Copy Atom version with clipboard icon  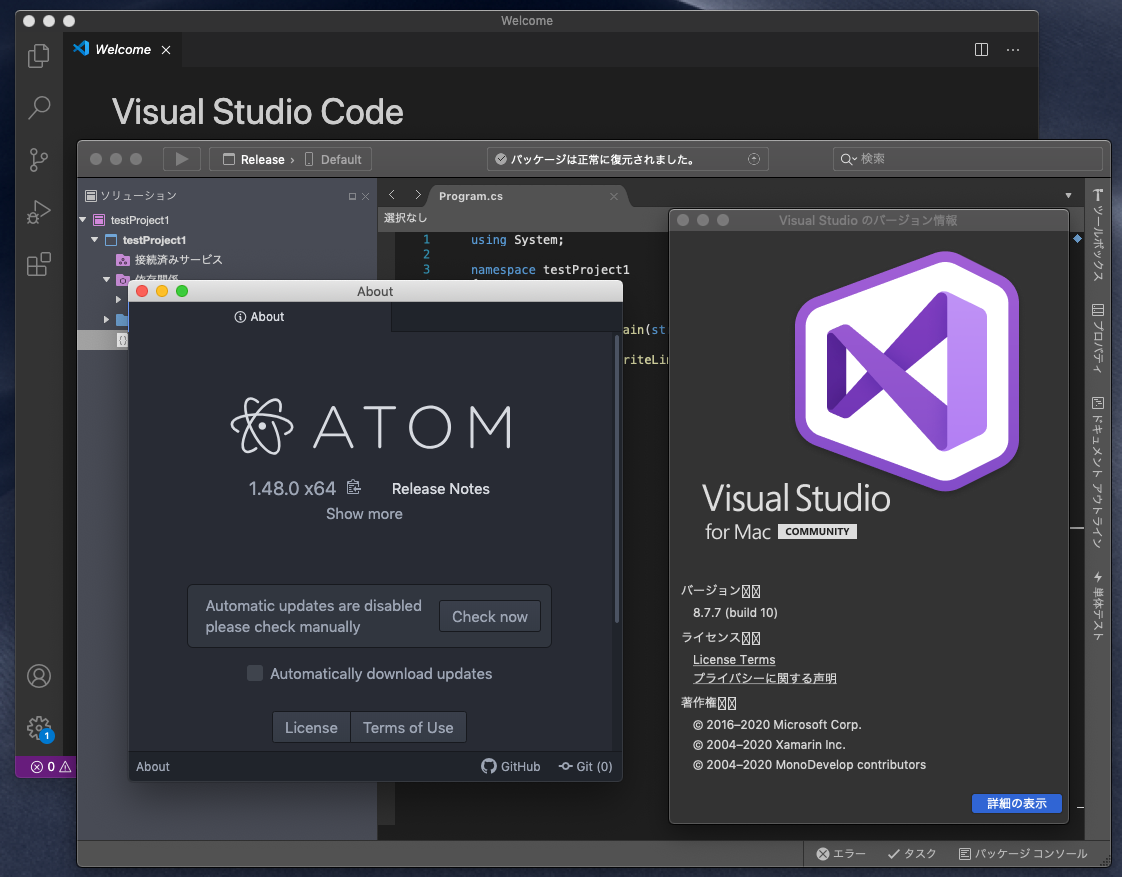click(353, 487)
